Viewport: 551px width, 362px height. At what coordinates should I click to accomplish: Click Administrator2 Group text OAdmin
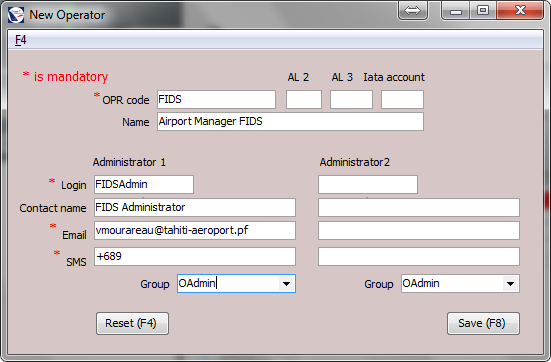click(421, 283)
